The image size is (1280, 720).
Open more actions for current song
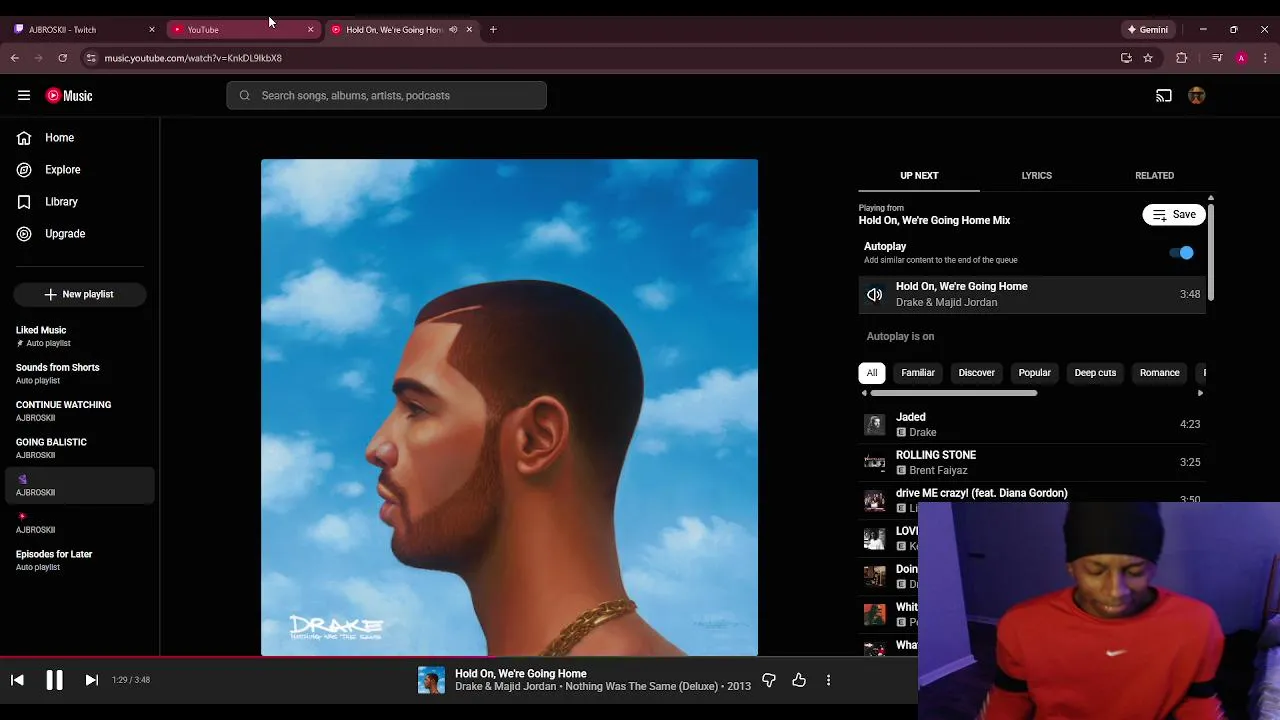pos(828,680)
